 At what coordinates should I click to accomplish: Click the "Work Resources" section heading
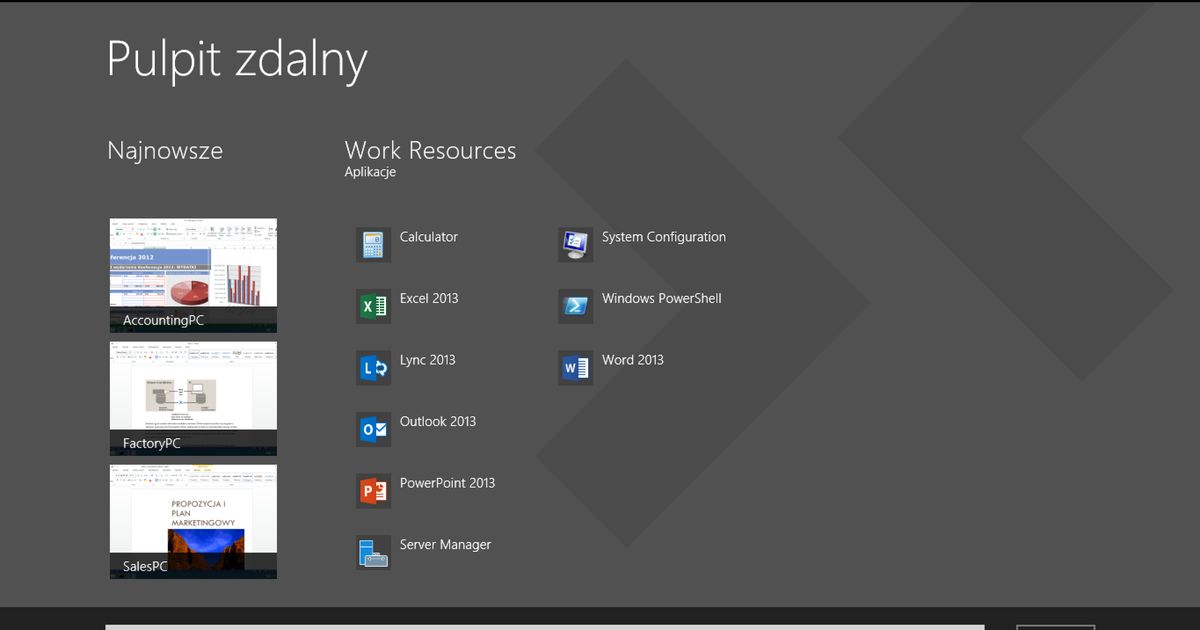pos(430,151)
